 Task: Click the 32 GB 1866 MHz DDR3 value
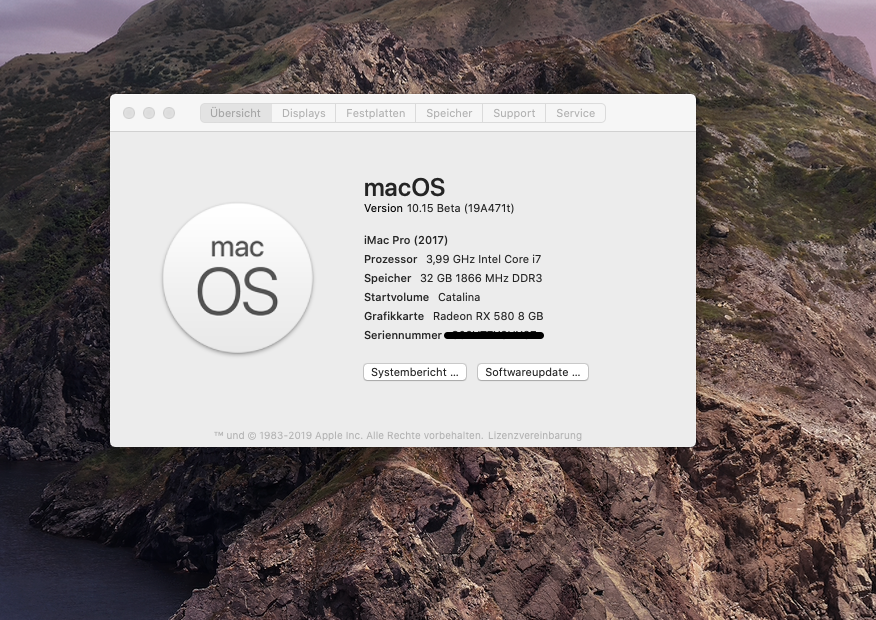pos(481,278)
